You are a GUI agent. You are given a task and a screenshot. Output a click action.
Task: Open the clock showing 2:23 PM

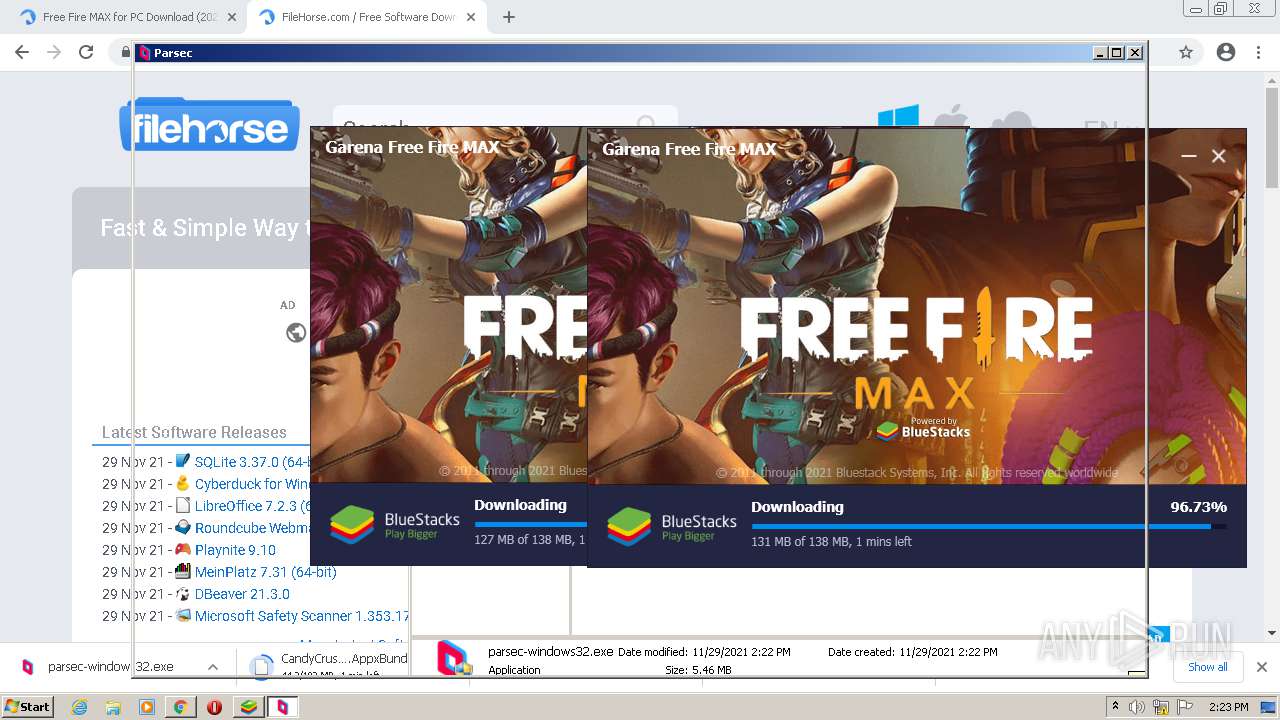(x=1228, y=707)
